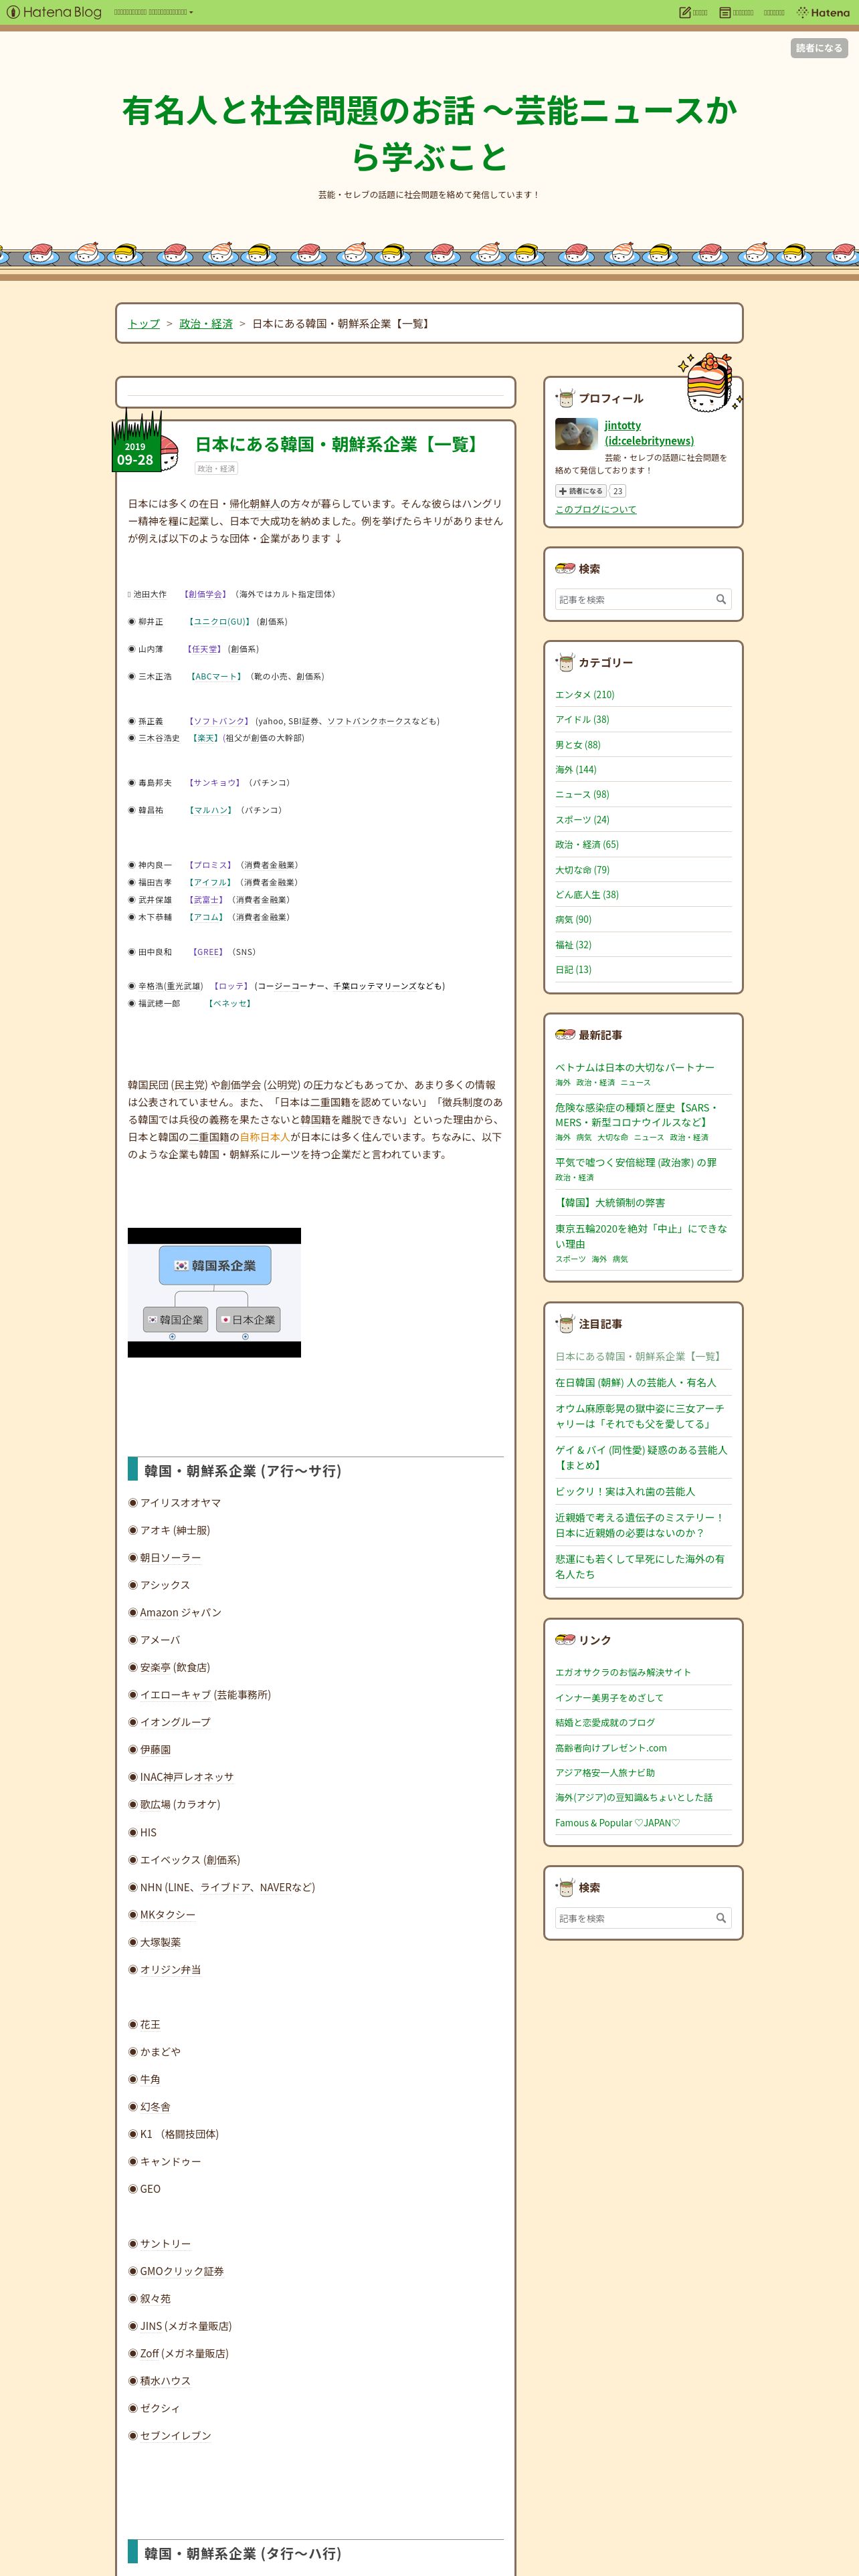Click the 大塚製薬 underlined entry
The image size is (859, 2576).
pos(160,1941)
